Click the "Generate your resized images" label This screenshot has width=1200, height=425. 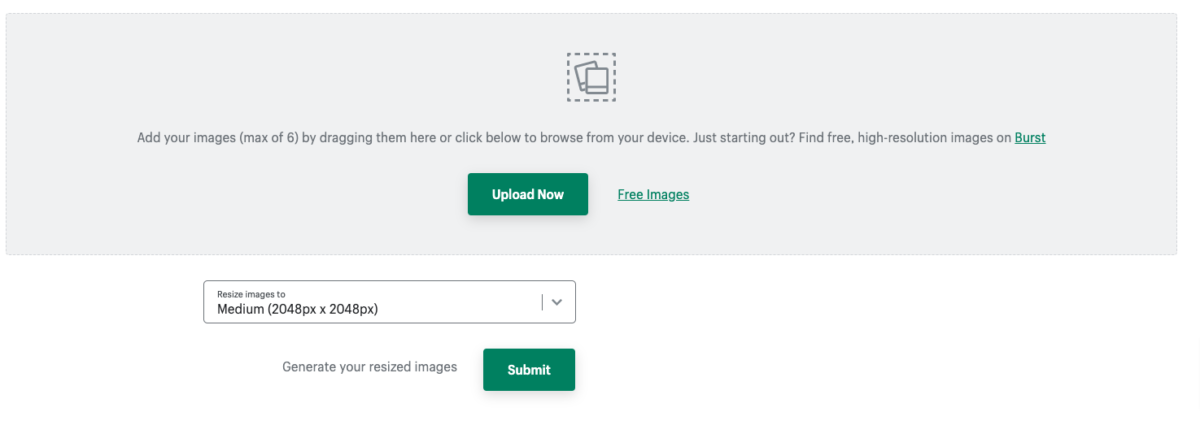(369, 367)
